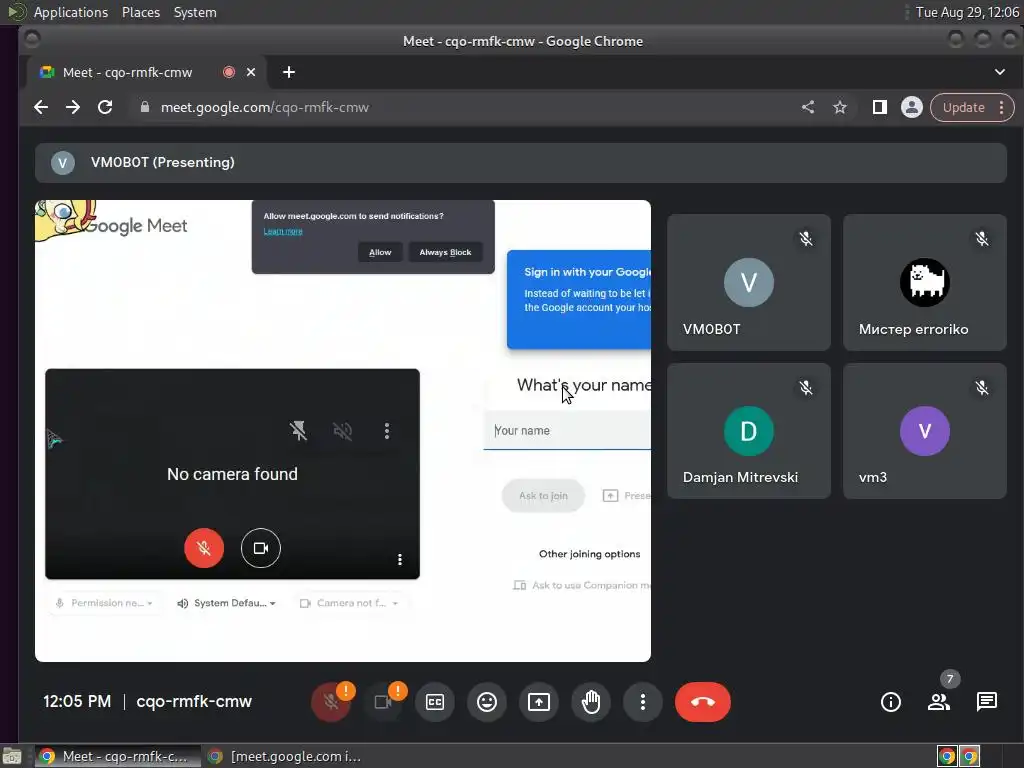Screen dimensions: 1024x768
Task: Open the System menu
Action: [195, 12]
